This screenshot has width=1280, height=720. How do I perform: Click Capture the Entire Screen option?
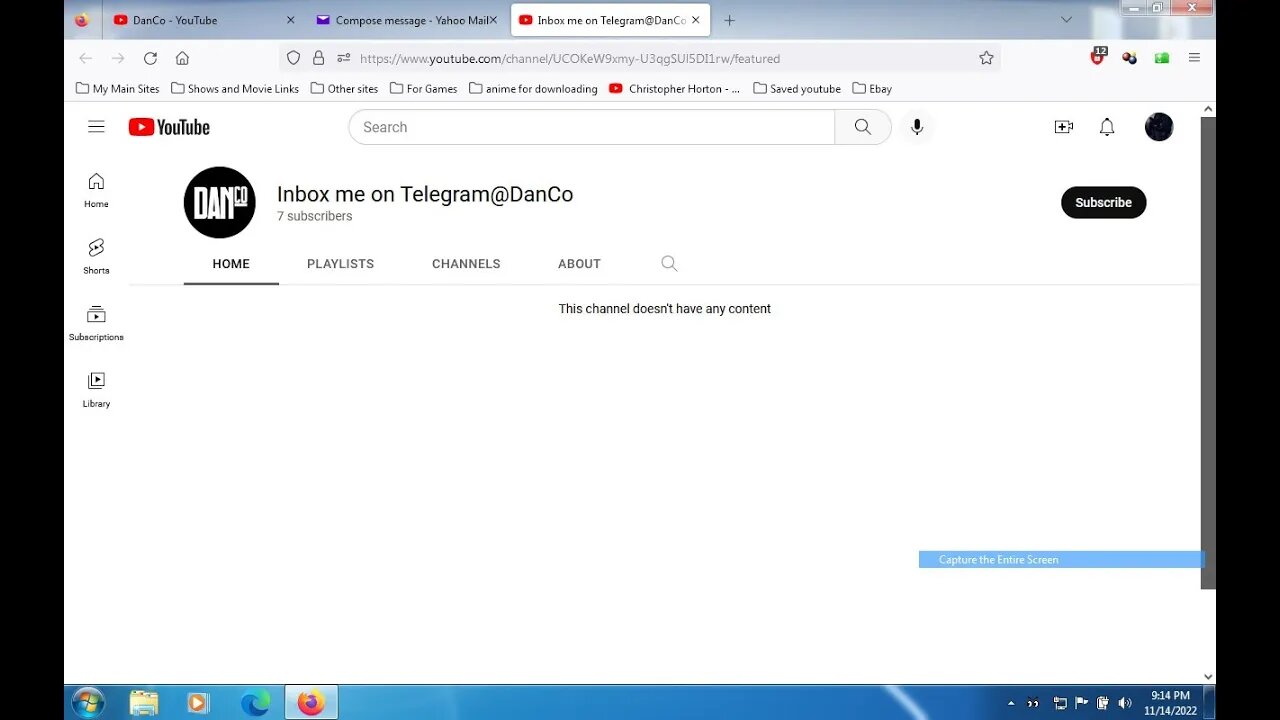pos(1061,559)
